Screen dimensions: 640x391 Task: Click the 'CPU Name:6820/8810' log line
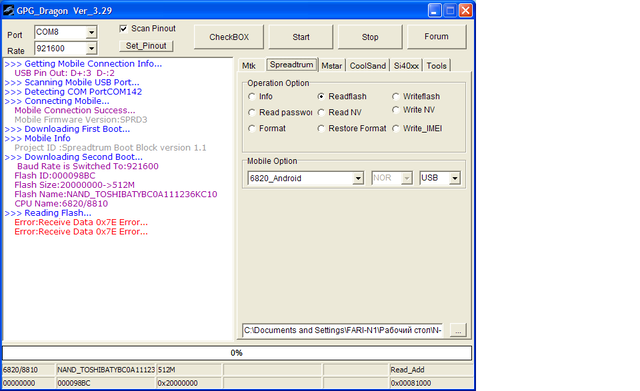coord(61,204)
